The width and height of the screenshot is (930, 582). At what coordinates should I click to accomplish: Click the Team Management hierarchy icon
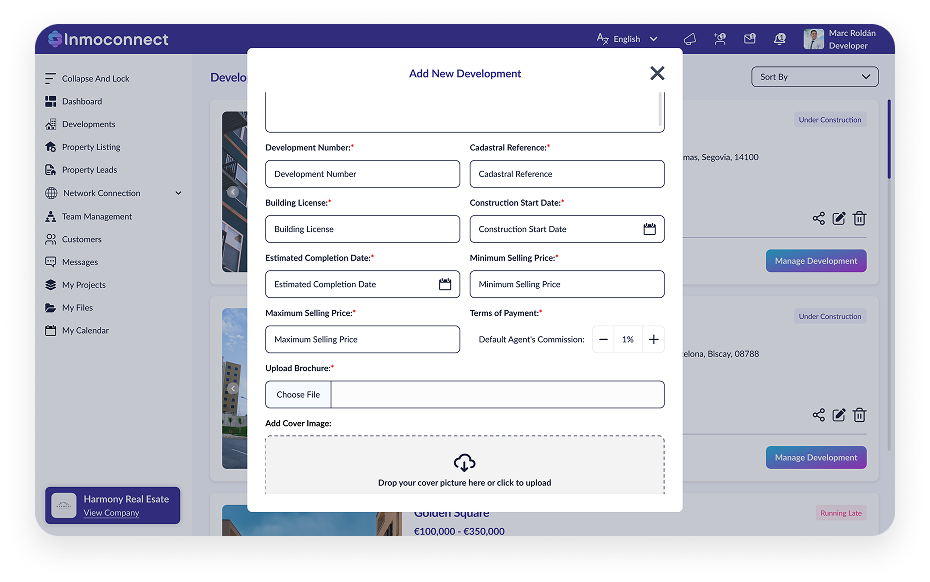50,217
